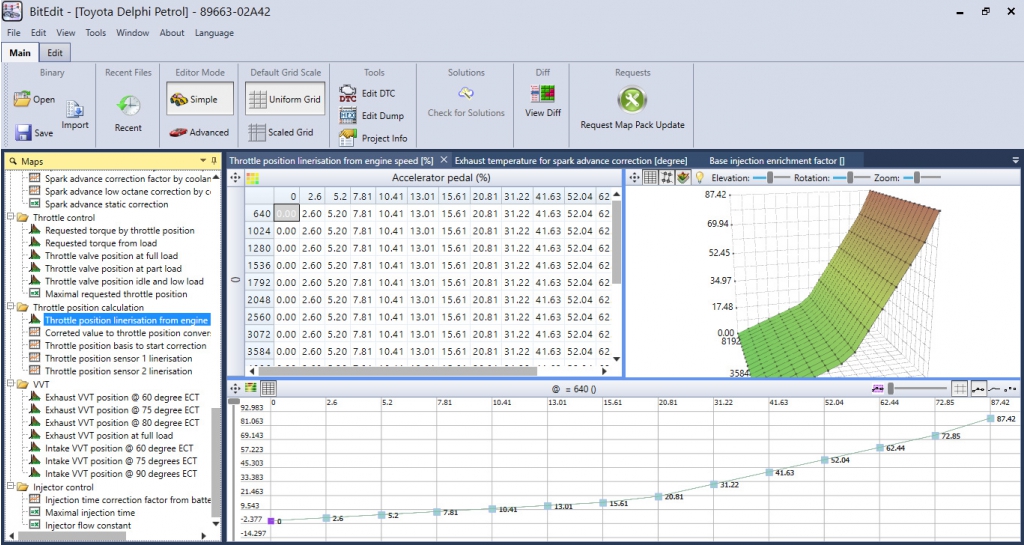Click the table move handle icon

(x=236, y=178)
